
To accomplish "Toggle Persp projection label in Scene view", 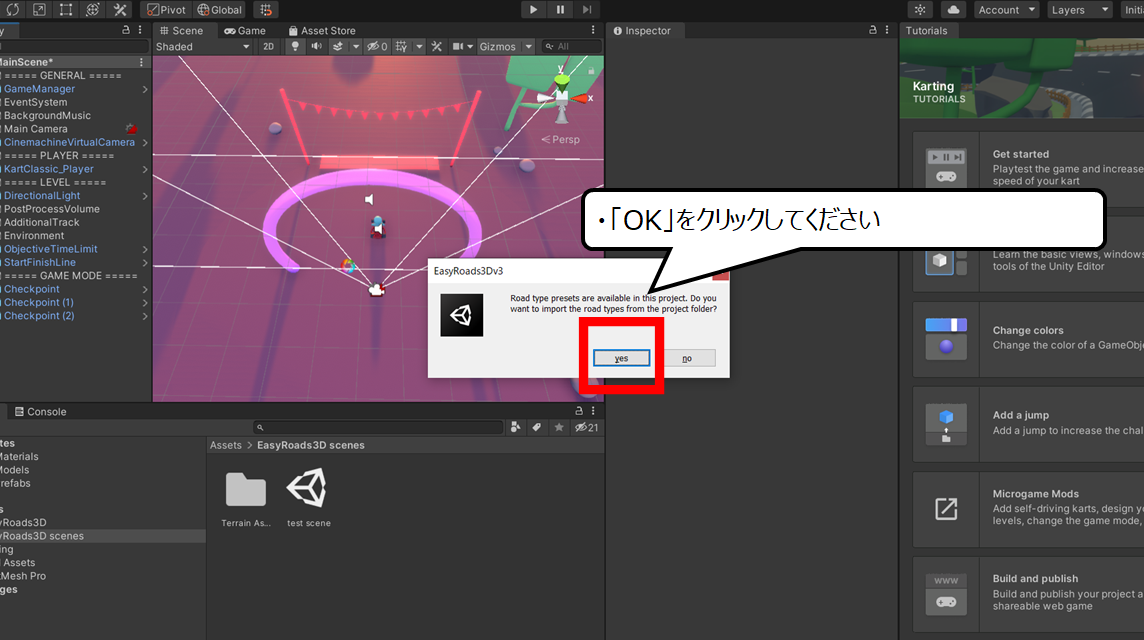I will tap(560, 139).
